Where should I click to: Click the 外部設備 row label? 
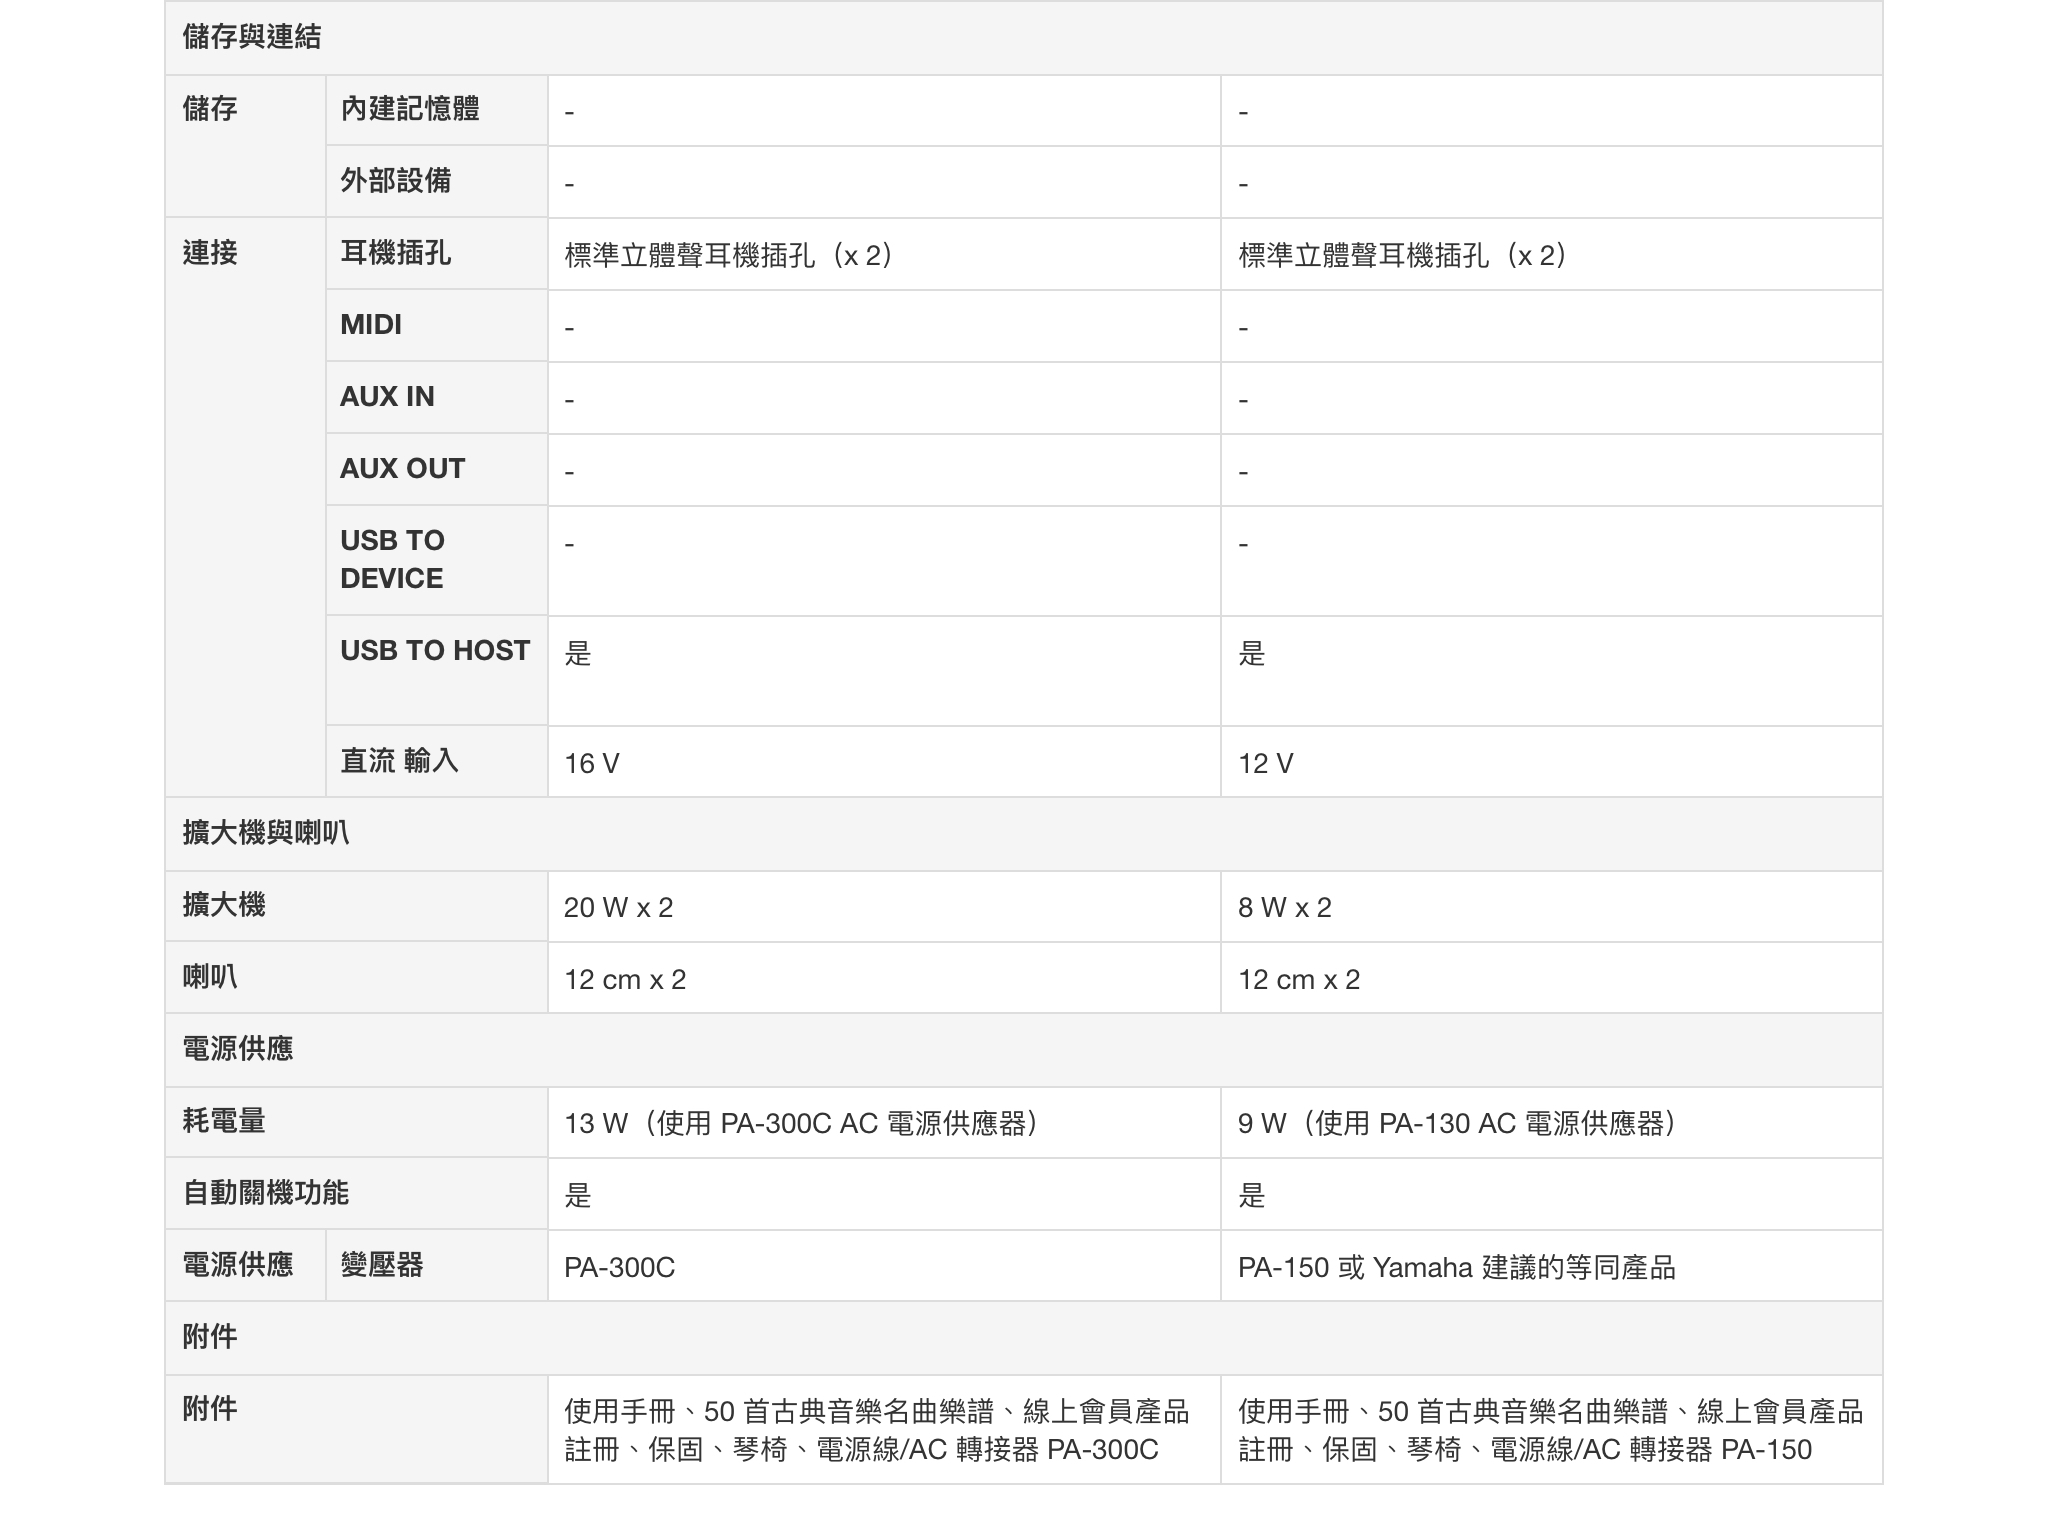point(396,181)
